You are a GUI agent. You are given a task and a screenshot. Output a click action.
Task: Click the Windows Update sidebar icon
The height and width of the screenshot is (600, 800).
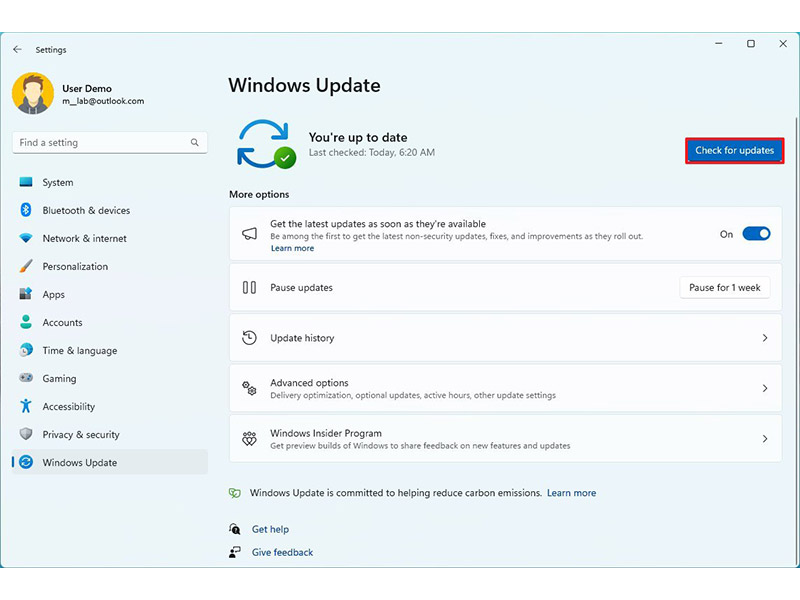(x=26, y=462)
